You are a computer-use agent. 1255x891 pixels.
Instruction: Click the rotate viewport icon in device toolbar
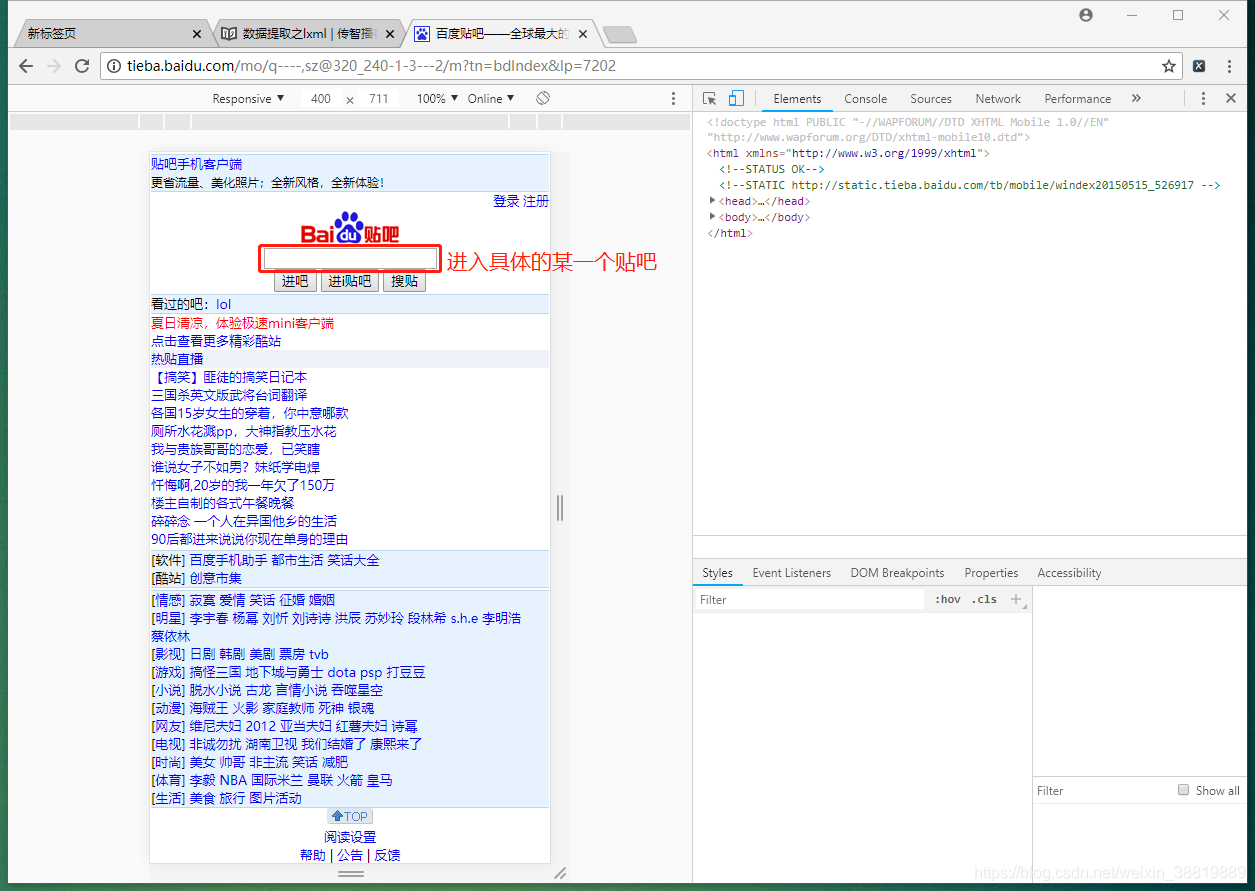pos(543,98)
